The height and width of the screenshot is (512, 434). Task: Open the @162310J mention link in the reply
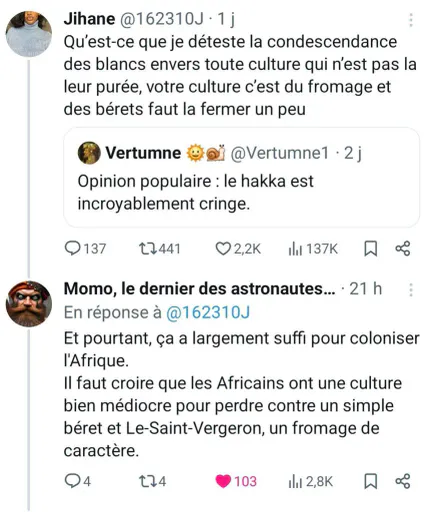tap(208, 313)
